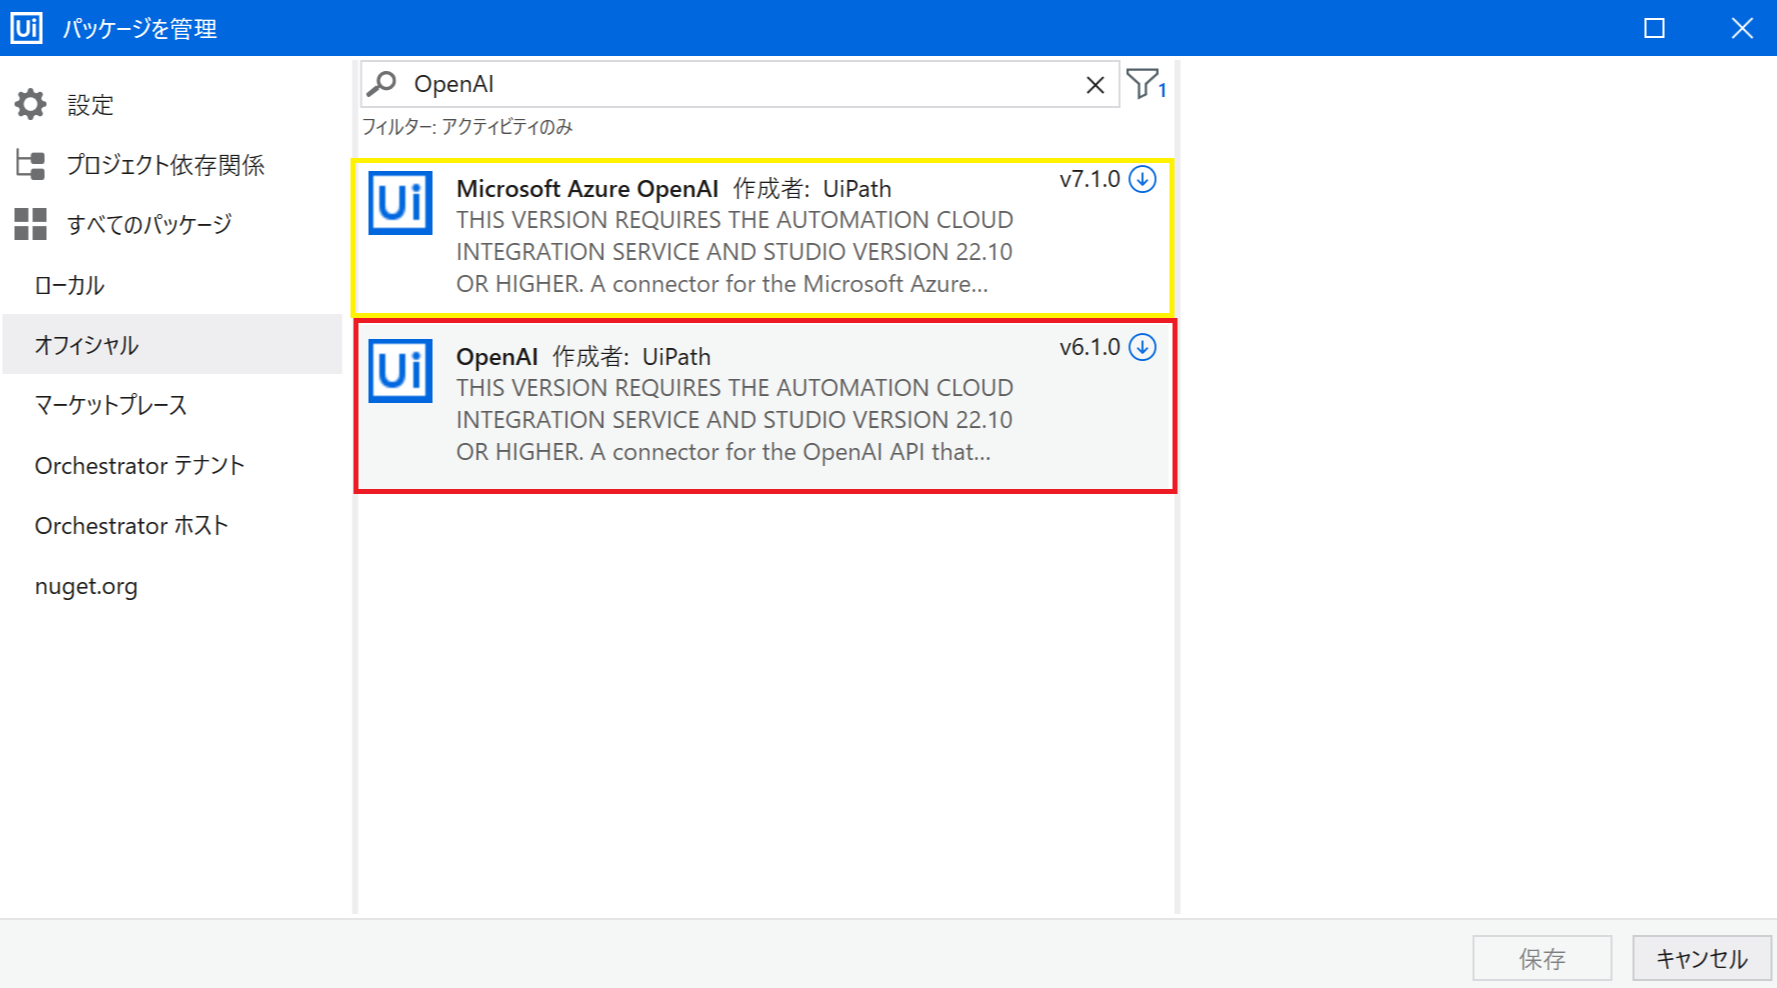
Task: Click the フィルター: アクティビティのみ label
Action: 467,127
